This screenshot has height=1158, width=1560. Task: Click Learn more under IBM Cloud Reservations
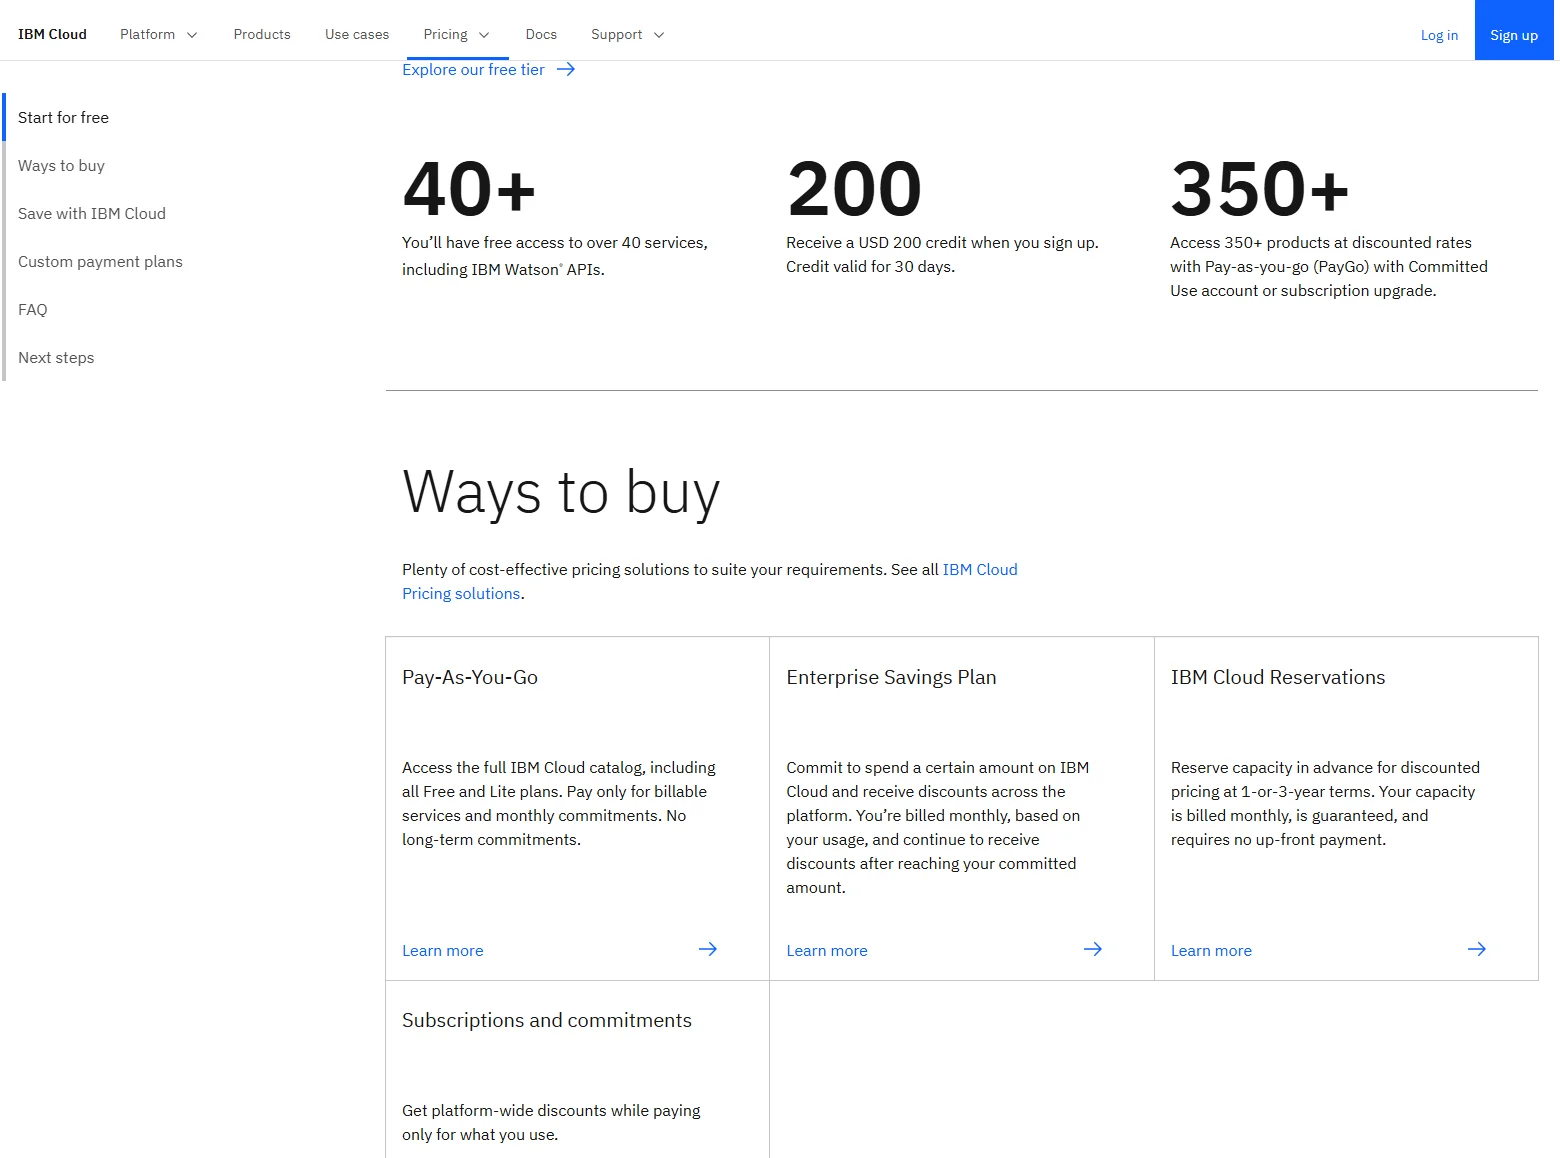1211,951
